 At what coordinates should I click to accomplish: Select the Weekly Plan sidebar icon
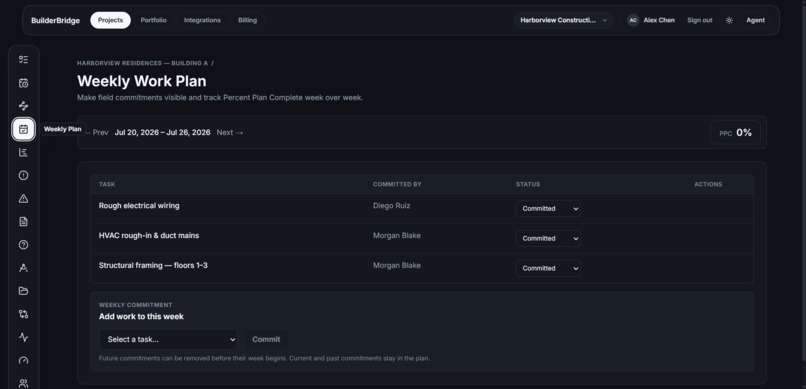(x=23, y=129)
